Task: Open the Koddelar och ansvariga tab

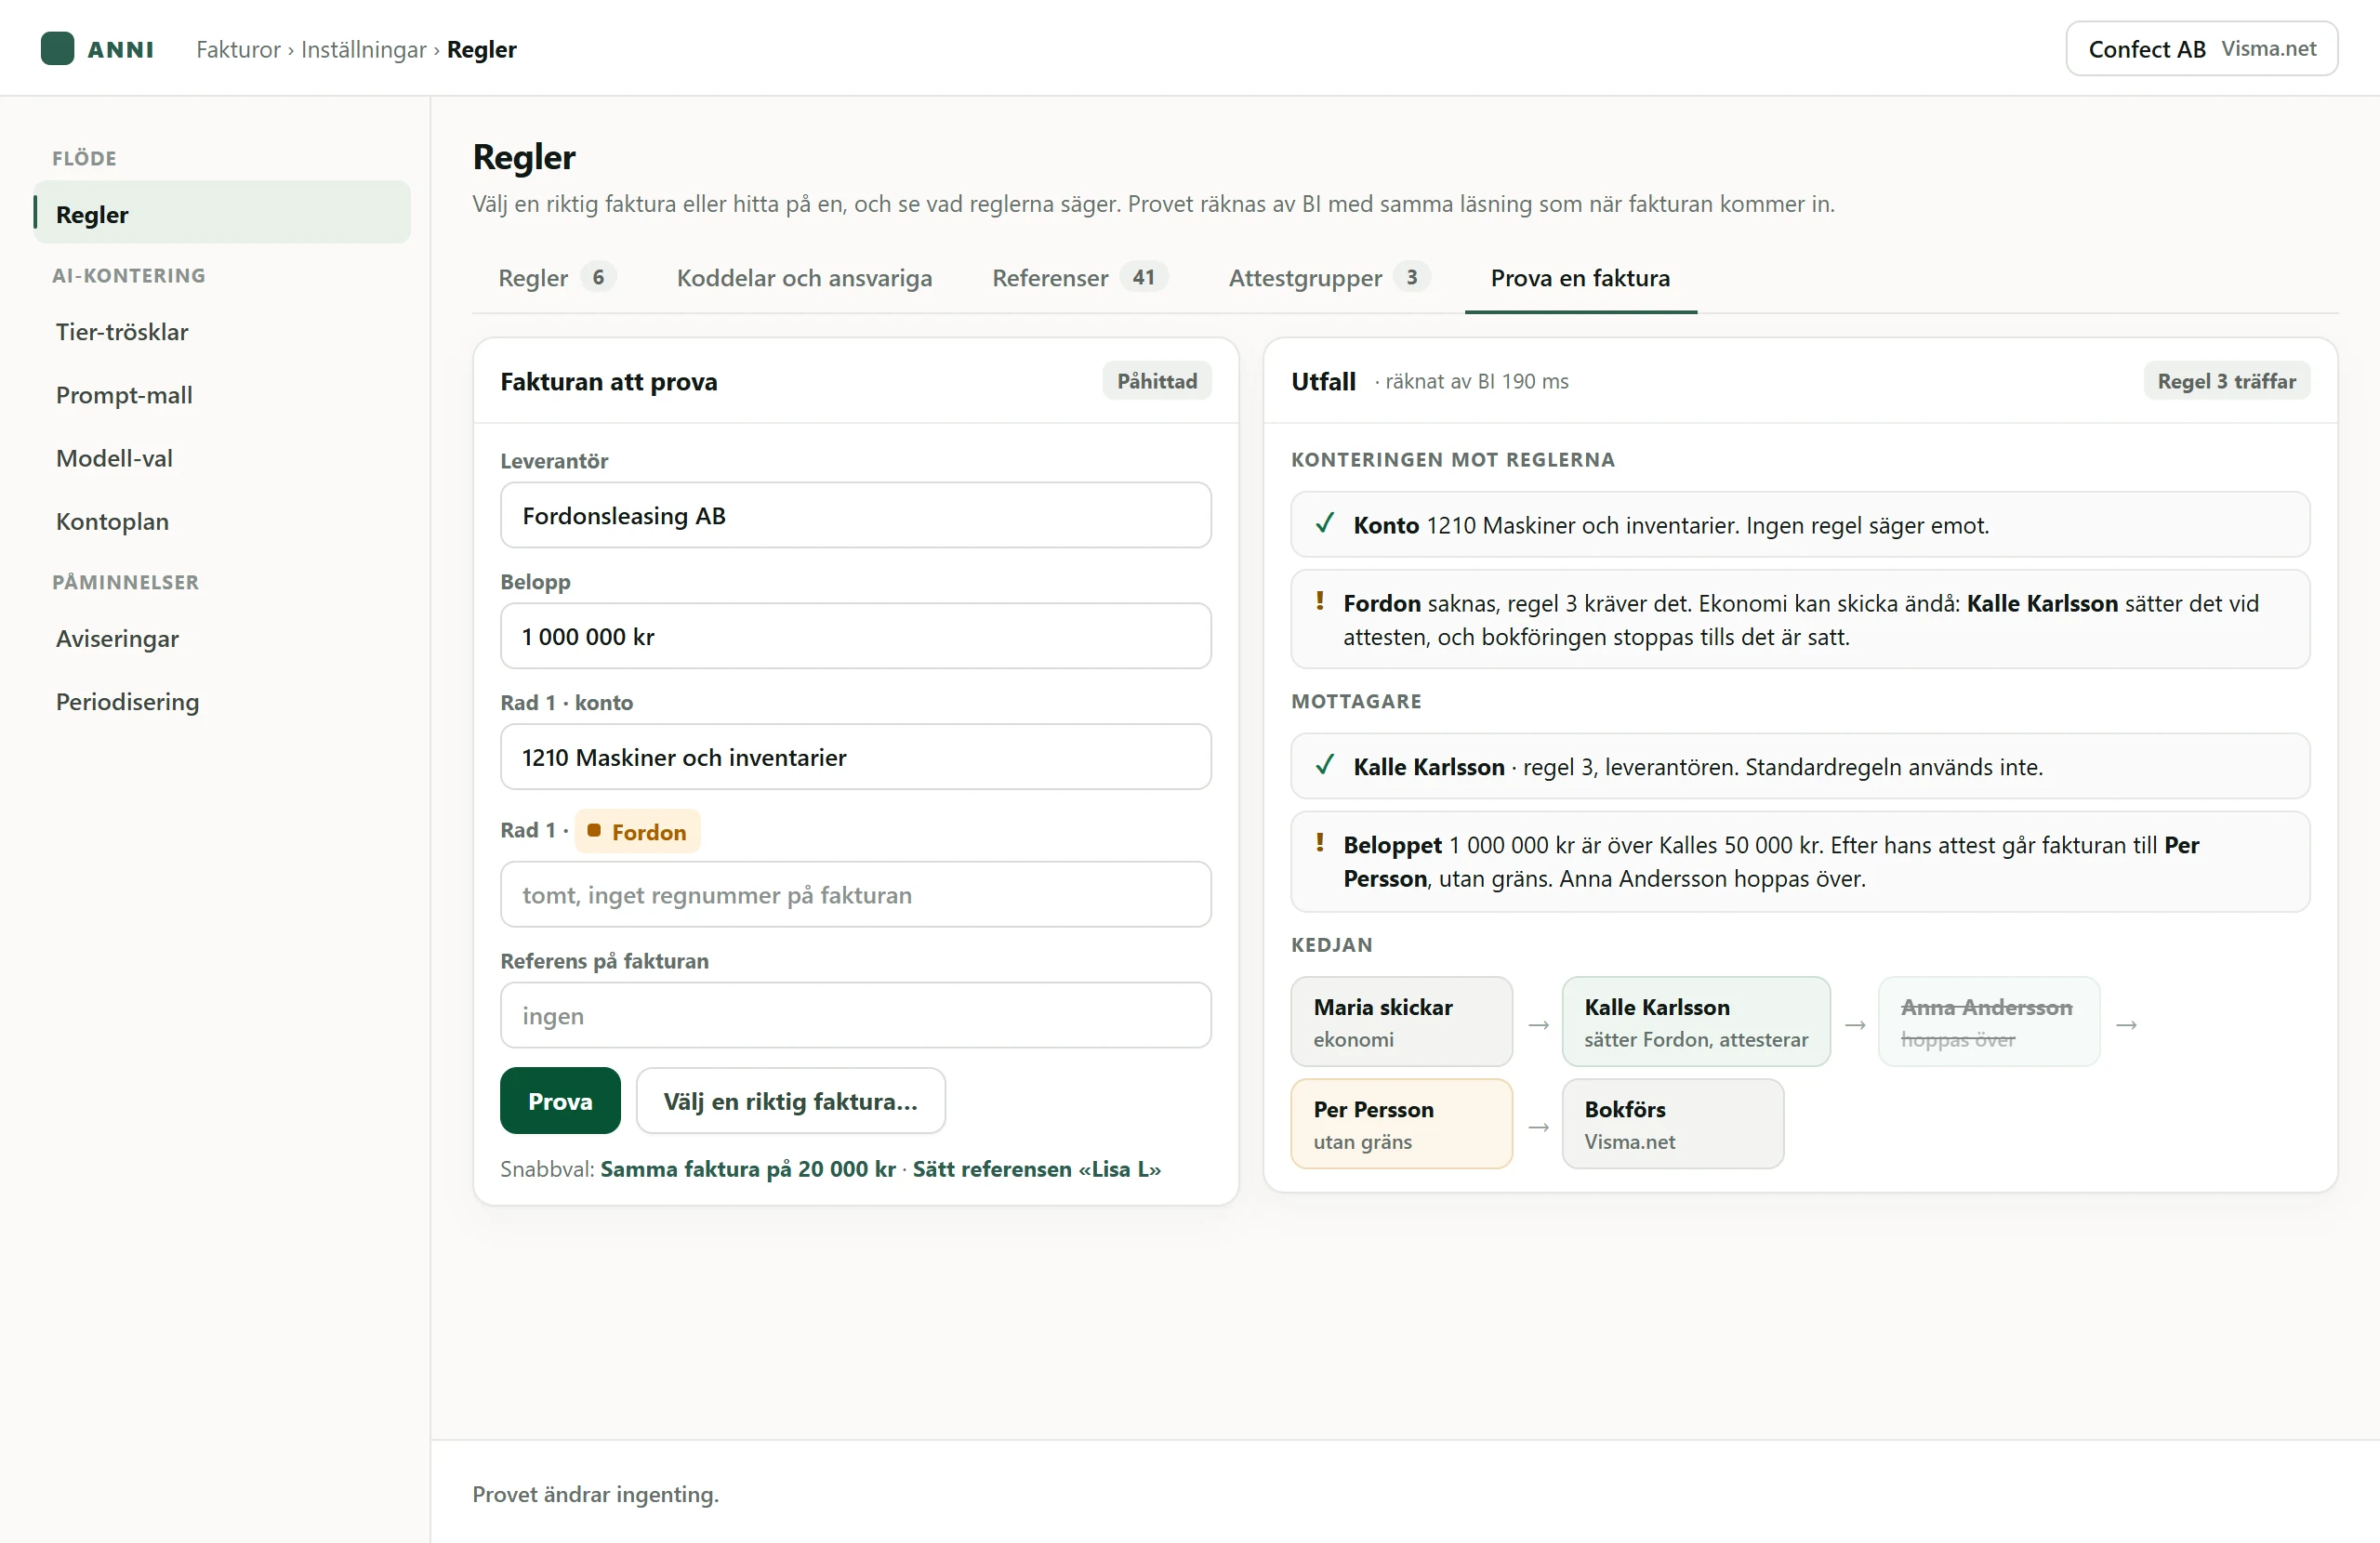Action: (x=804, y=278)
